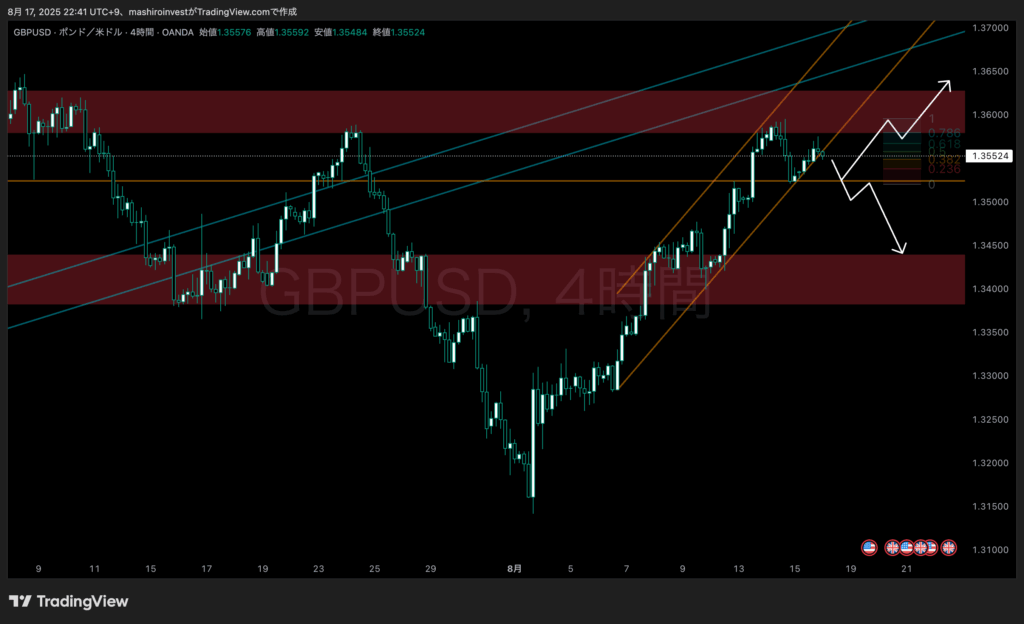Click the white current price label on the price axis

pos(990,156)
